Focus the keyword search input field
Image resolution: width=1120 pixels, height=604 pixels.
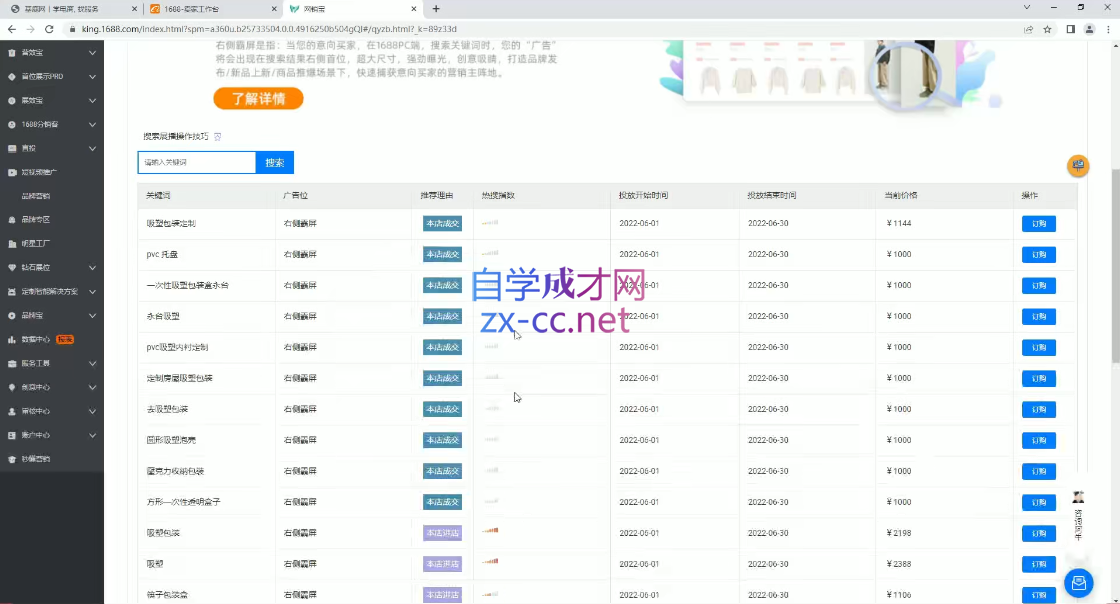click(x=197, y=162)
